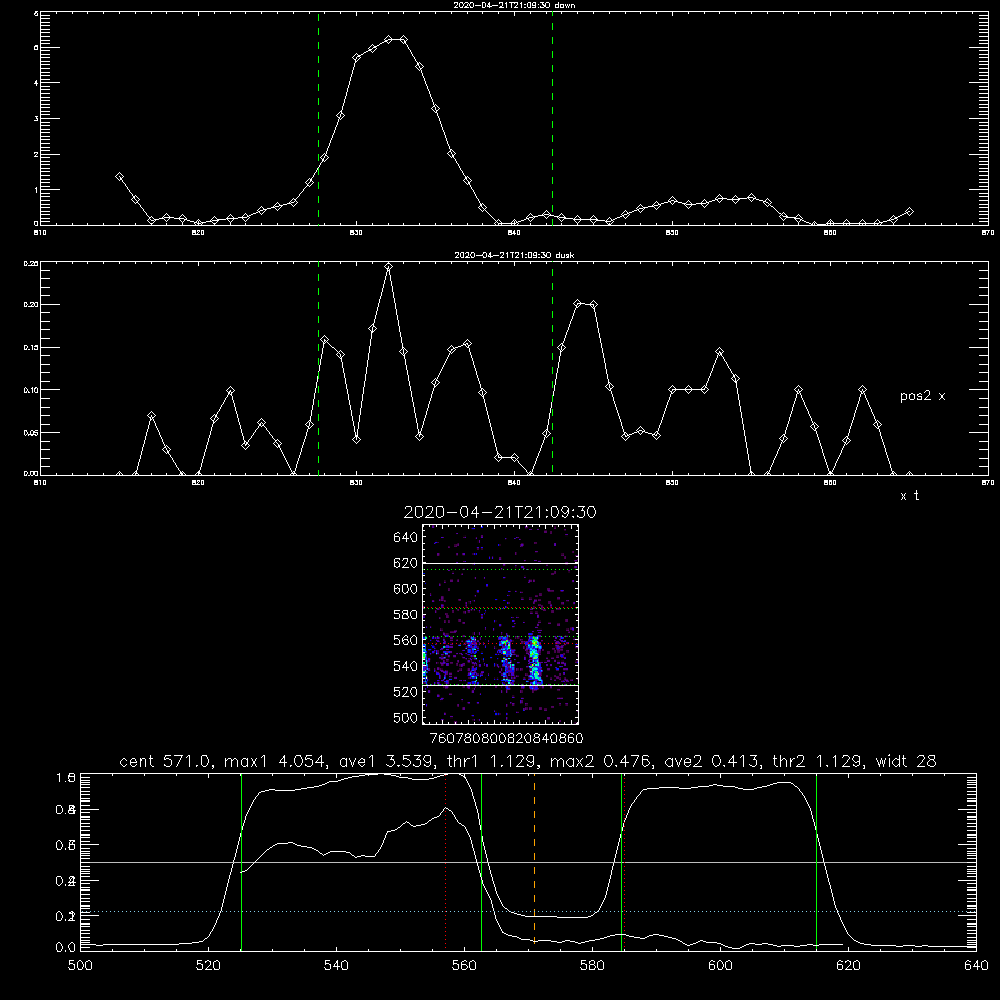Click the '560' x-axis label of the profile plot
The width and height of the screenshot is (1000, 1000).
[x=464, y=966]
